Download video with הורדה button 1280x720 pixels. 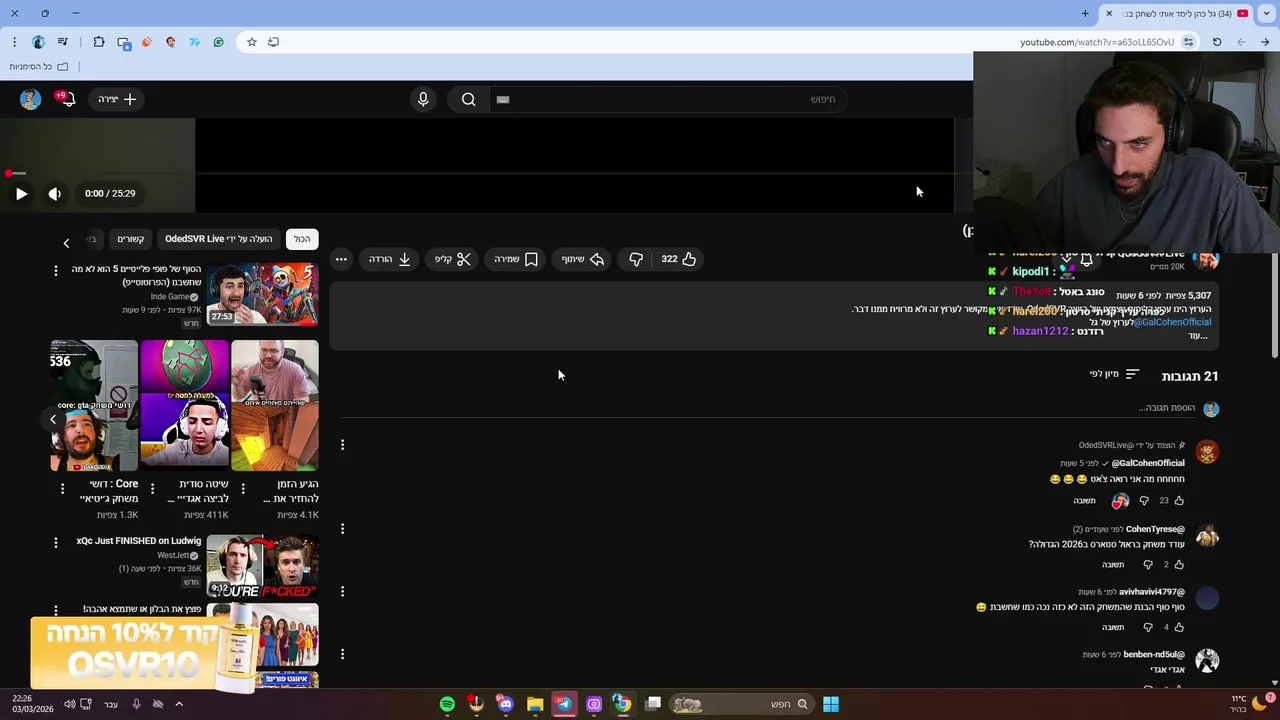click(x=390, y=259)
